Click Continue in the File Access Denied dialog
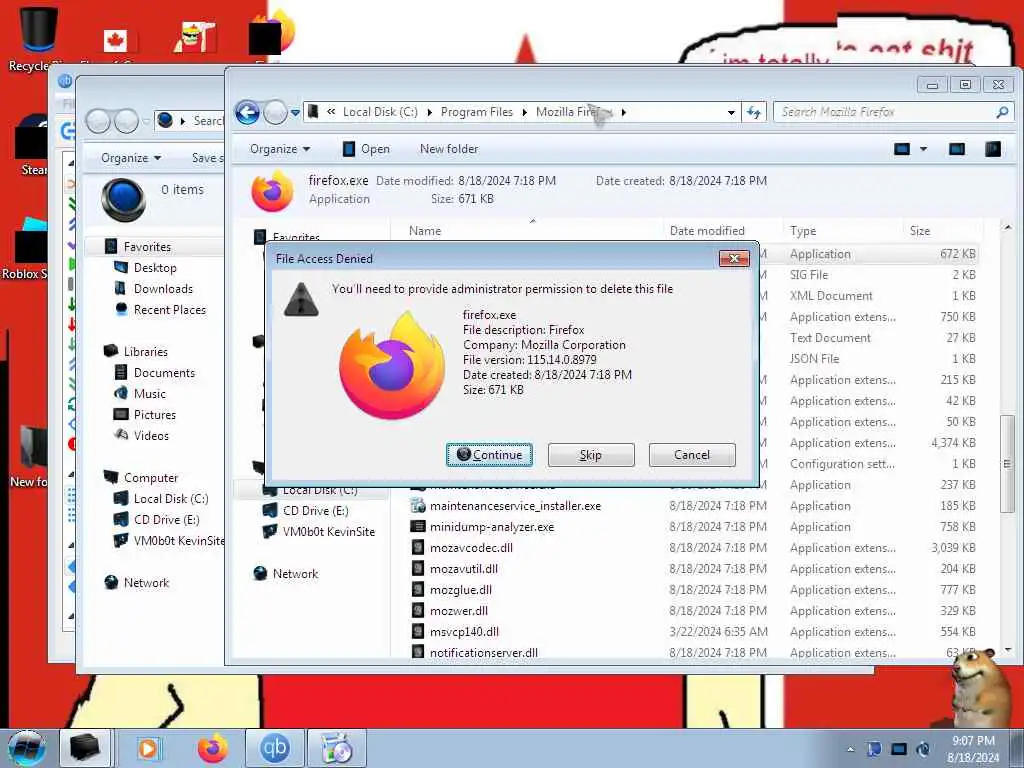 click(x=489, y=455)
